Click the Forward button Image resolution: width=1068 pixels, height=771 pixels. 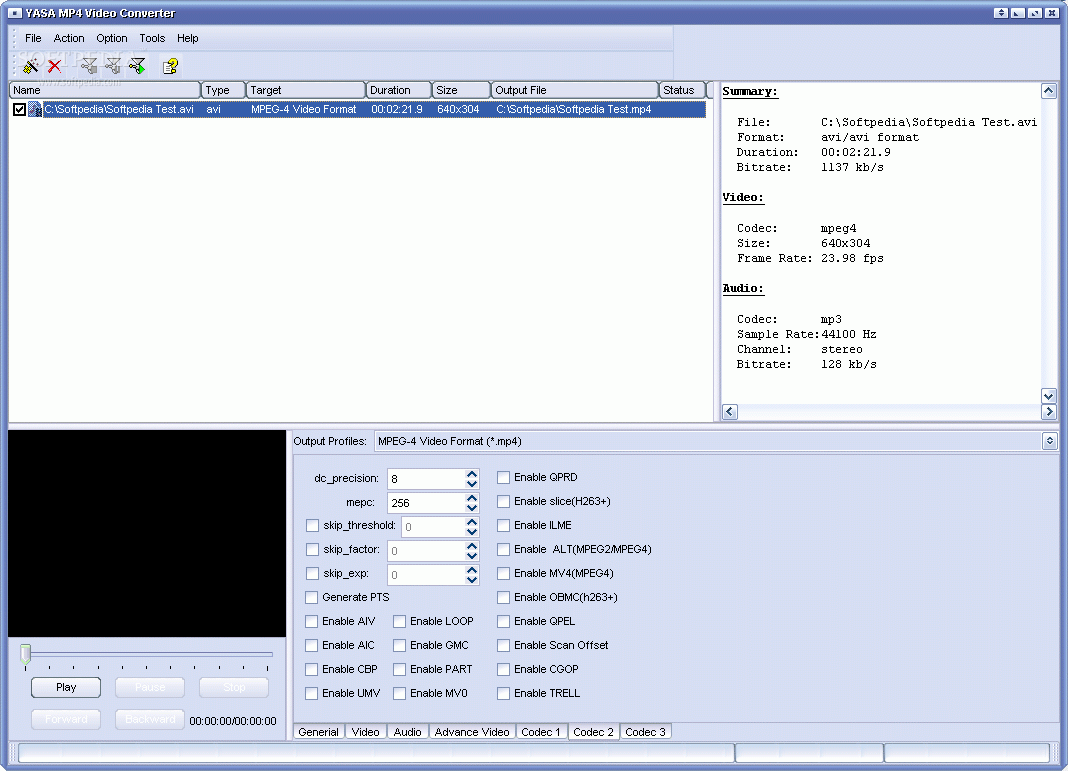[66, 719]
